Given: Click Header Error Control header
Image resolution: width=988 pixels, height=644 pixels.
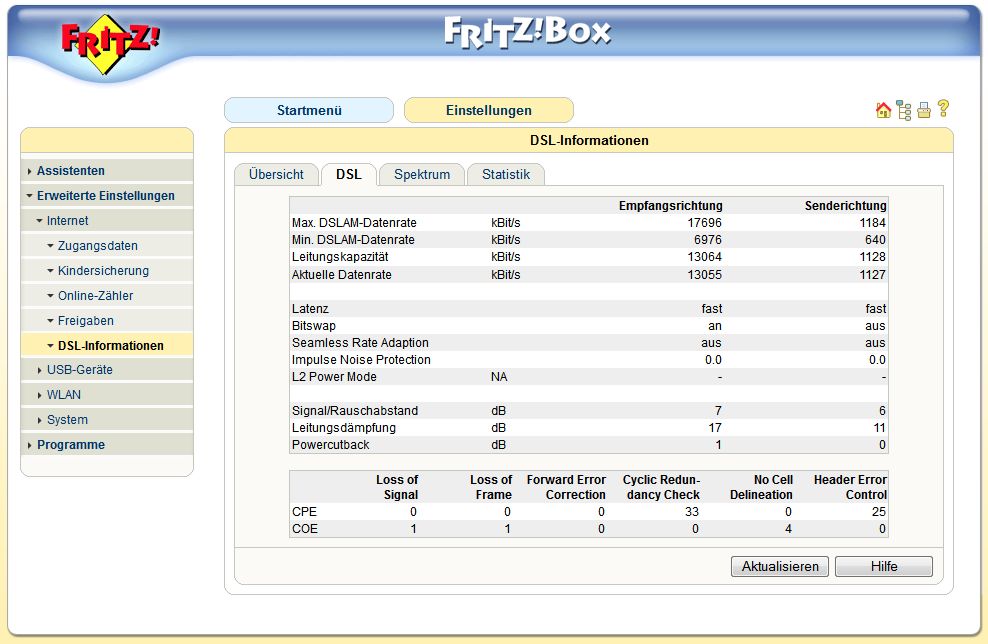Looking at the screenshot, I should coord(850,487).
